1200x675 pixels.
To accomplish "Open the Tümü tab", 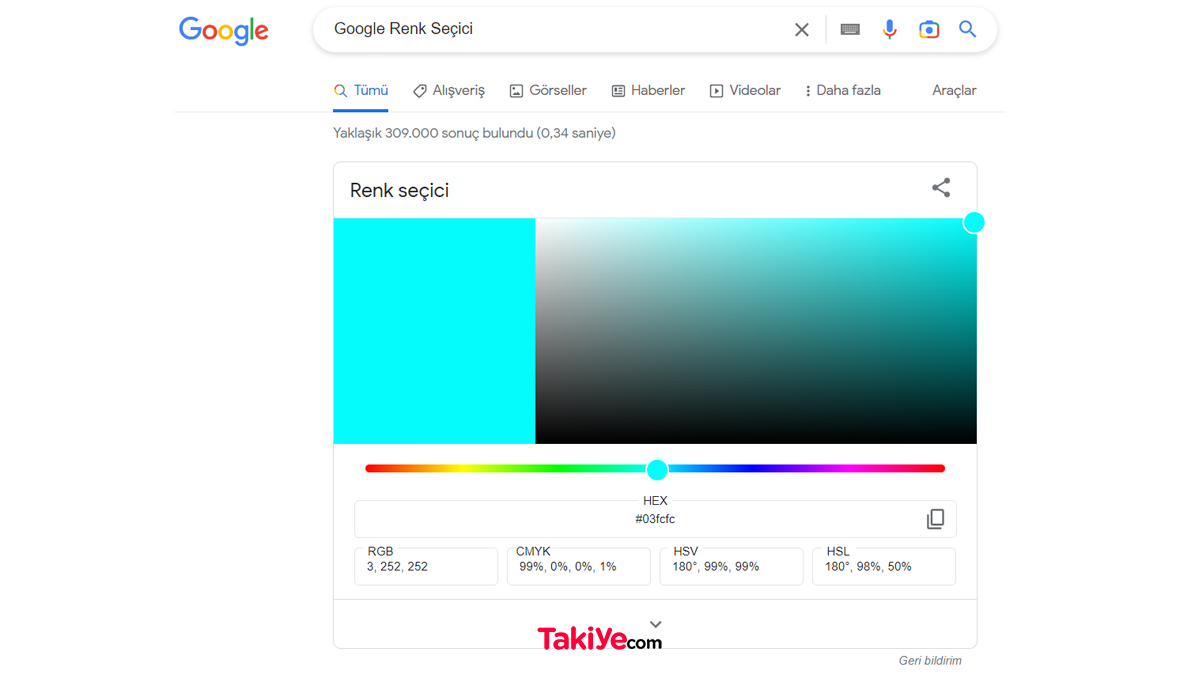I will pos(361,90).
